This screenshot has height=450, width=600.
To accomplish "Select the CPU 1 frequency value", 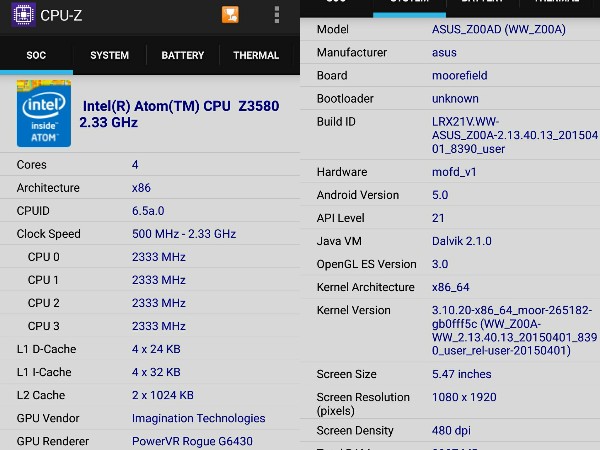I will pos(158,280).
